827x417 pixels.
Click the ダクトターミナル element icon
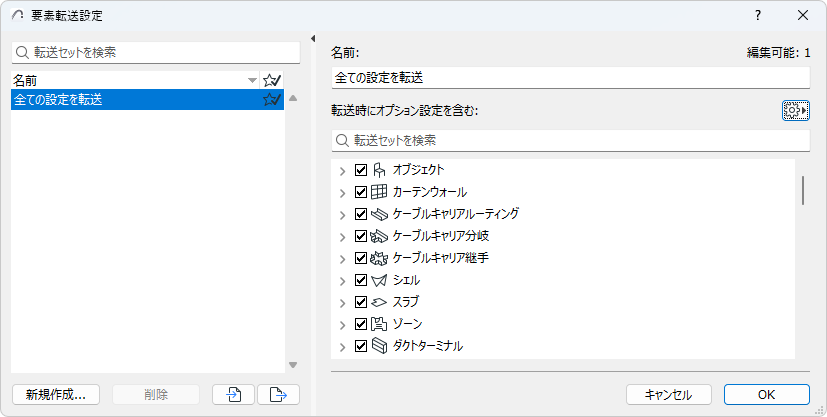coord(379,346)
